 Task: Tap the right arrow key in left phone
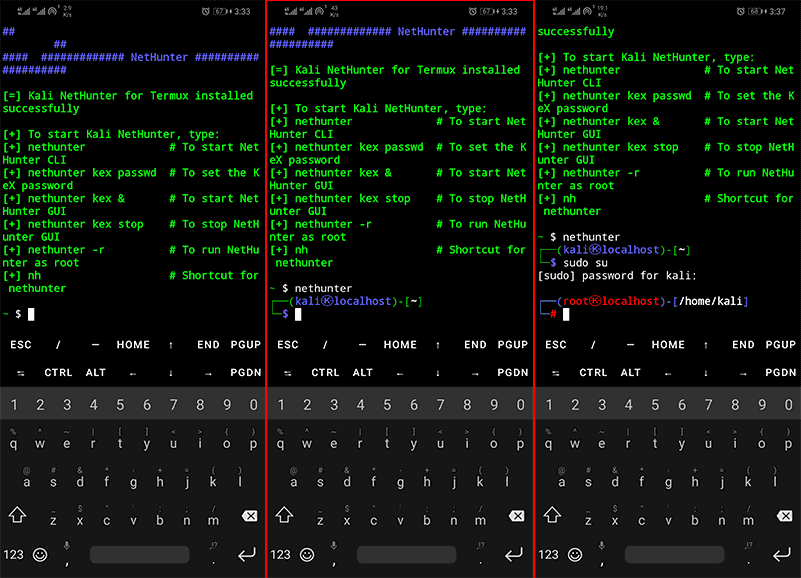click(x=208, y=374)
